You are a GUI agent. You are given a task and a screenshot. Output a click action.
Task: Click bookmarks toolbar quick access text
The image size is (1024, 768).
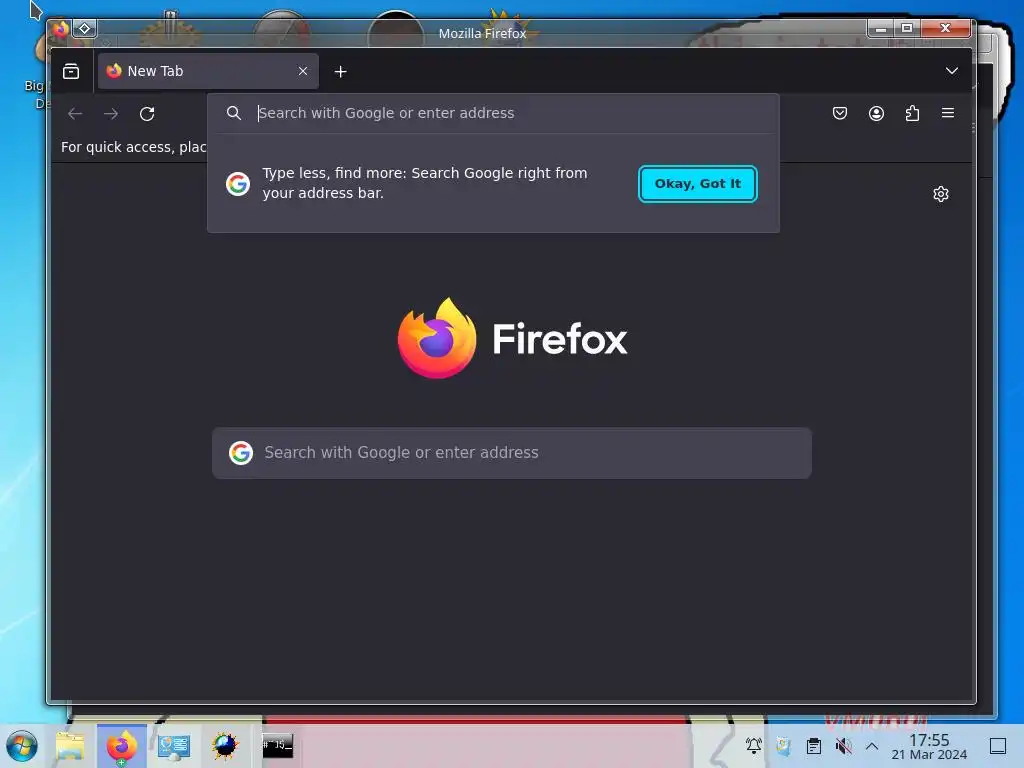click(133, 147)
